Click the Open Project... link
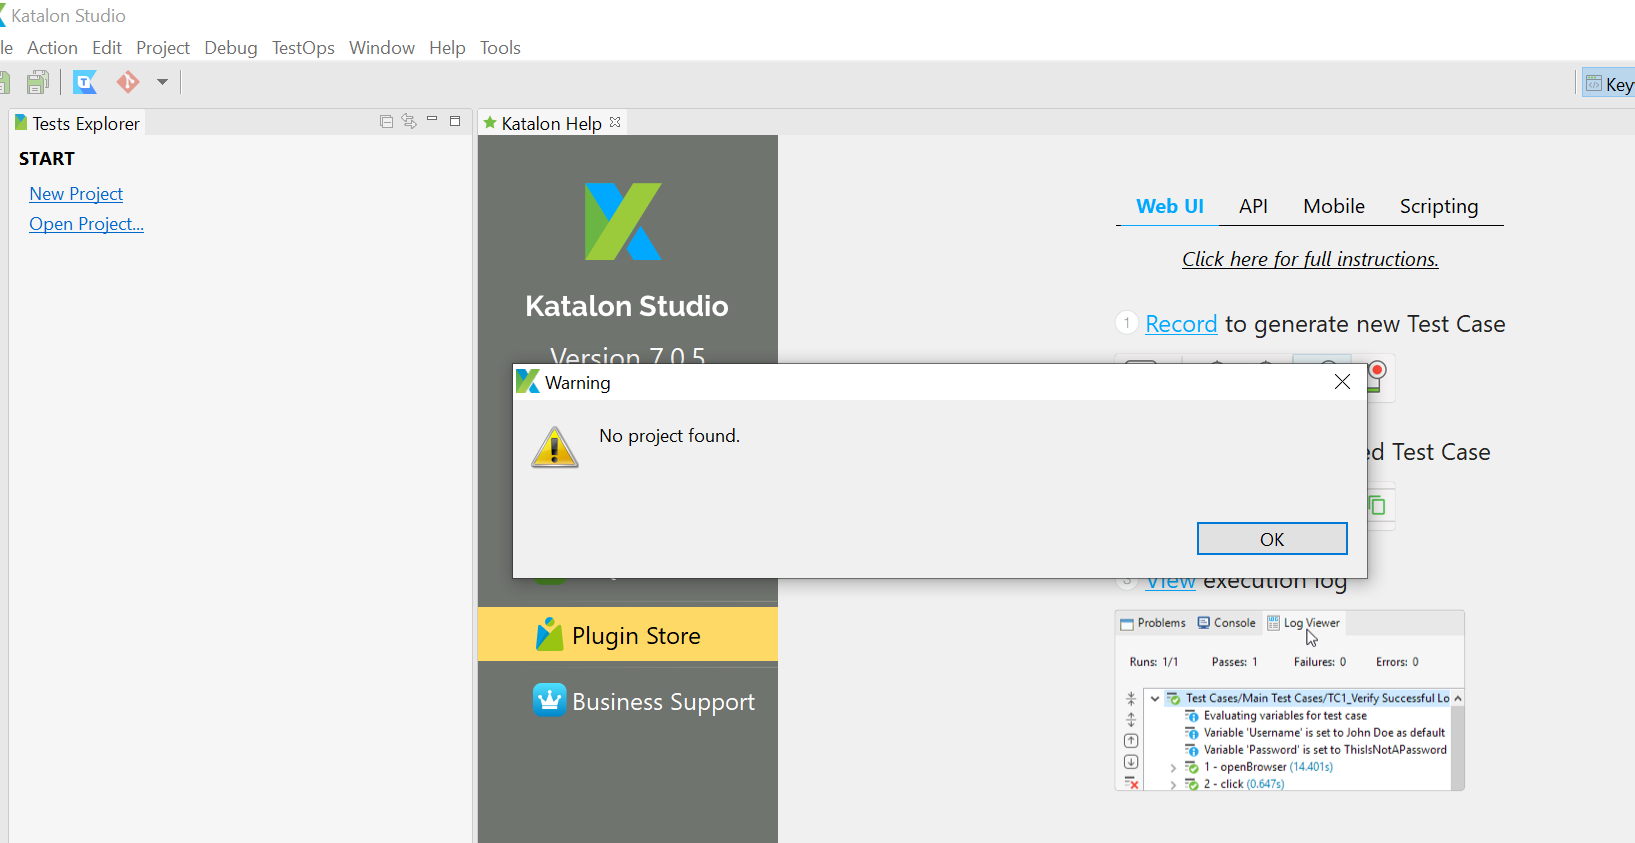Screen dimensions: 1635x843 [86, 224]
